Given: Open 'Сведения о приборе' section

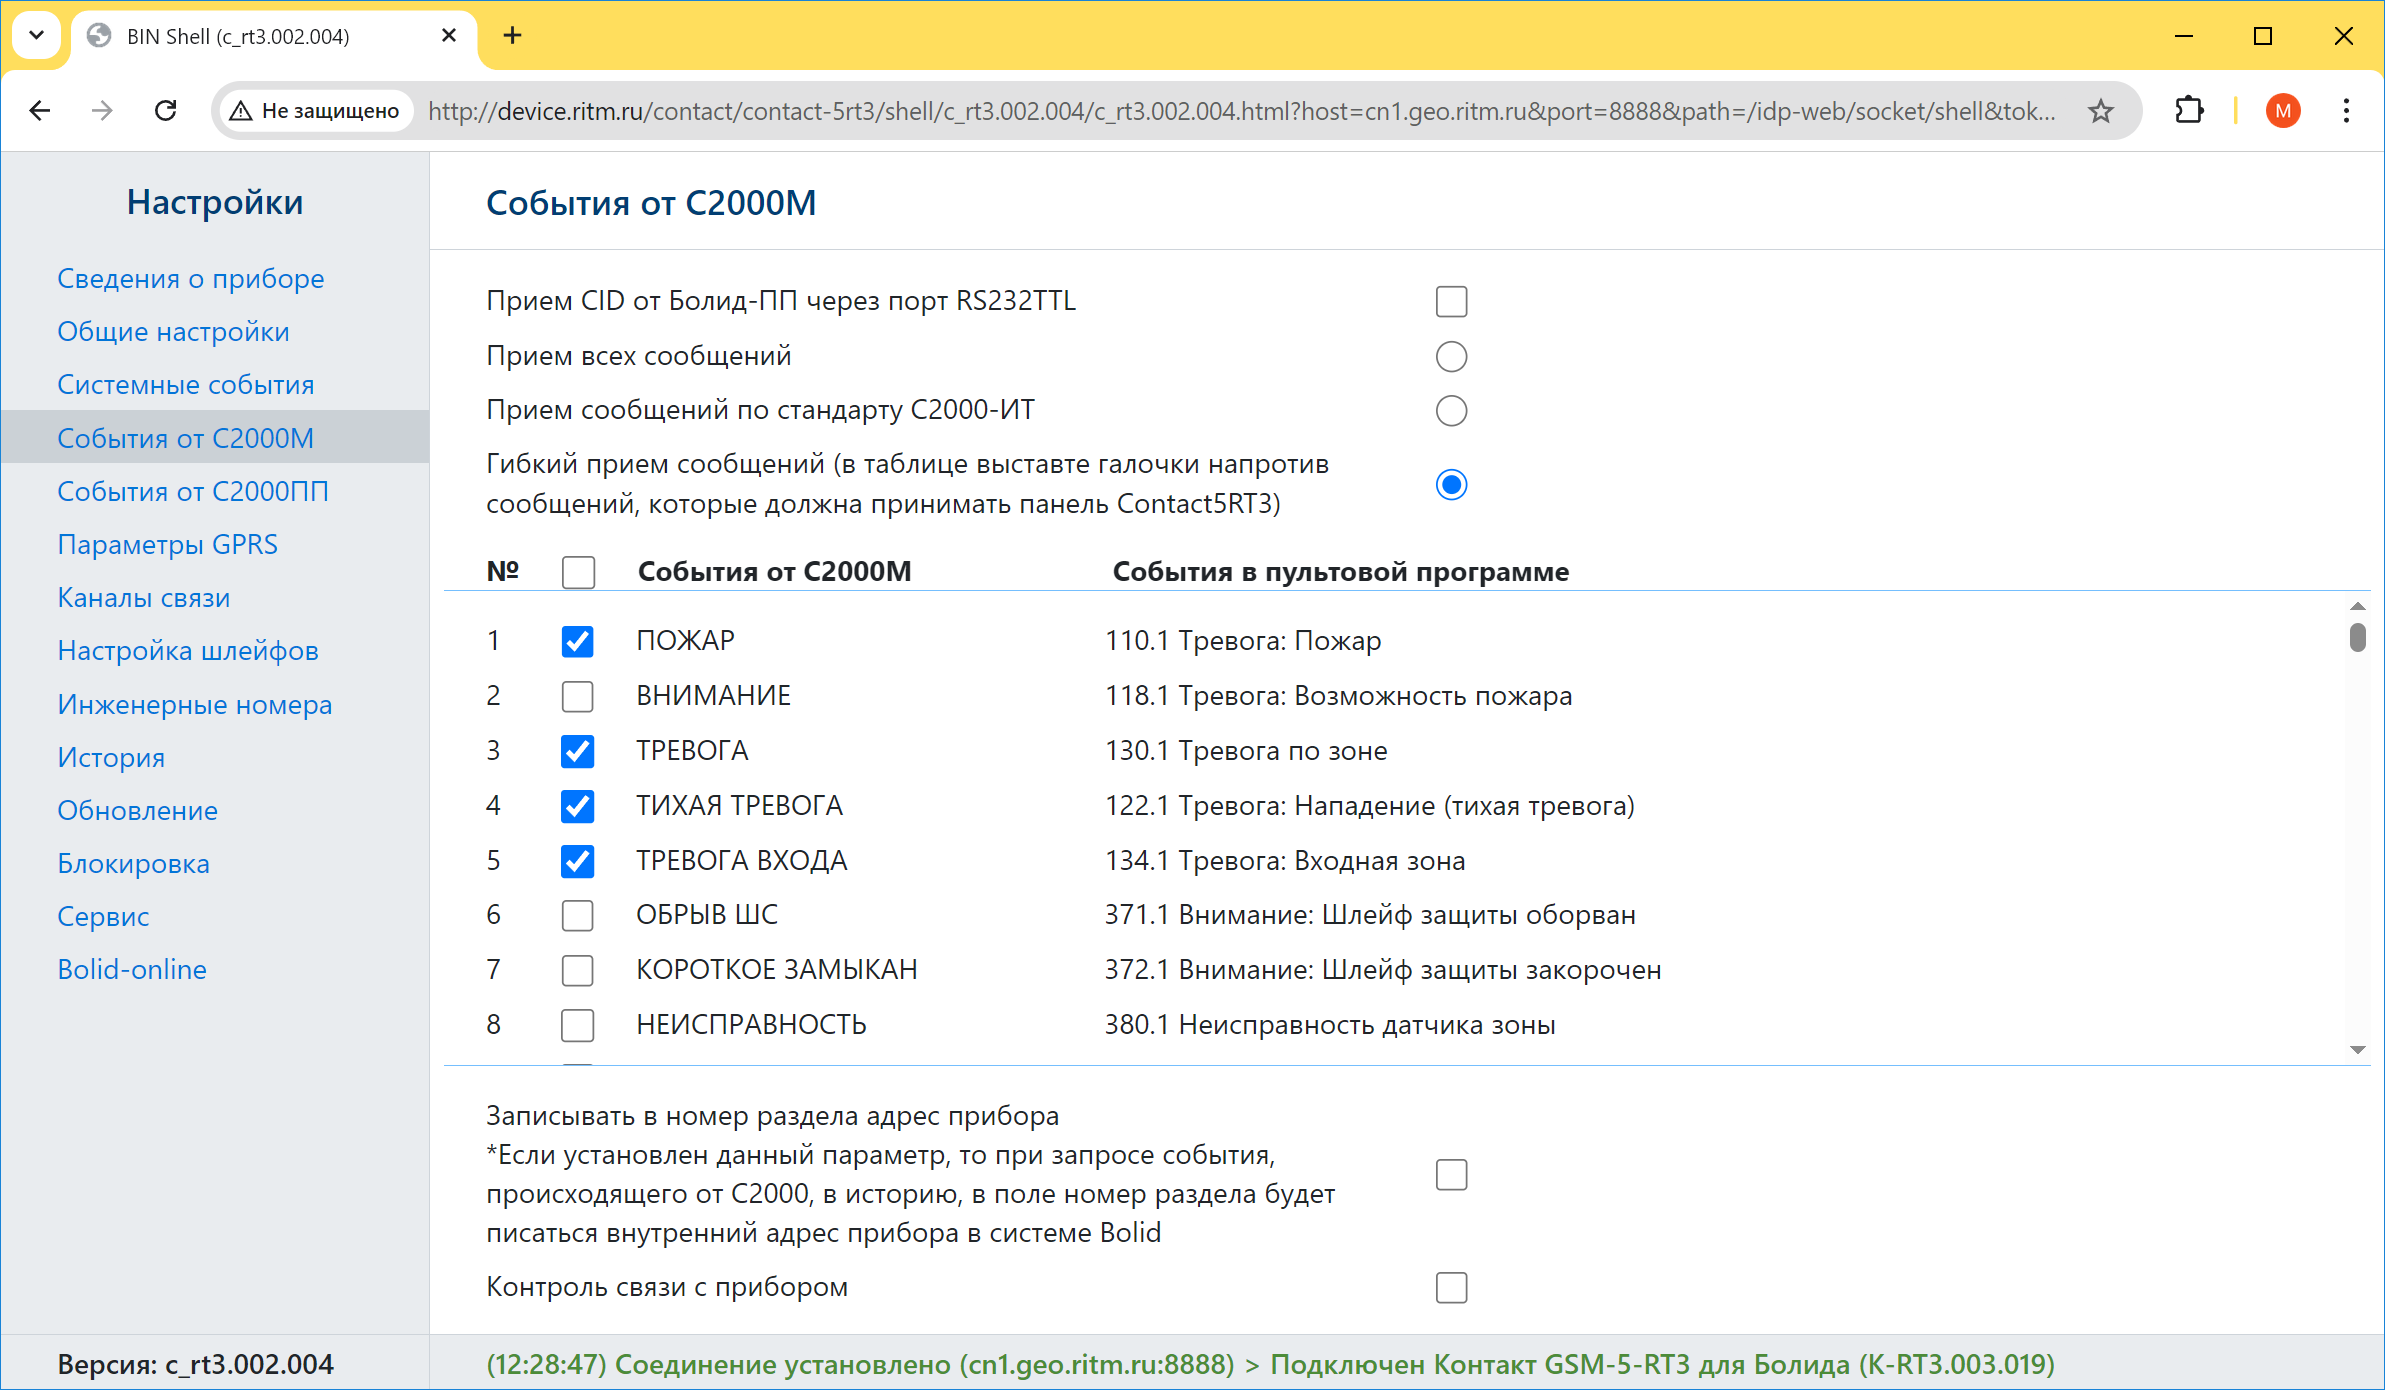Looking at the screenshot, I should (190, 278).
